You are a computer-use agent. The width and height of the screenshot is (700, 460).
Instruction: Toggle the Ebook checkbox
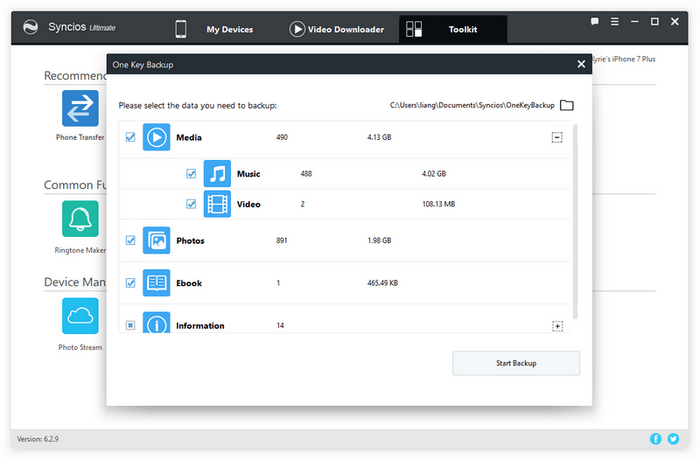pos(130,283)
